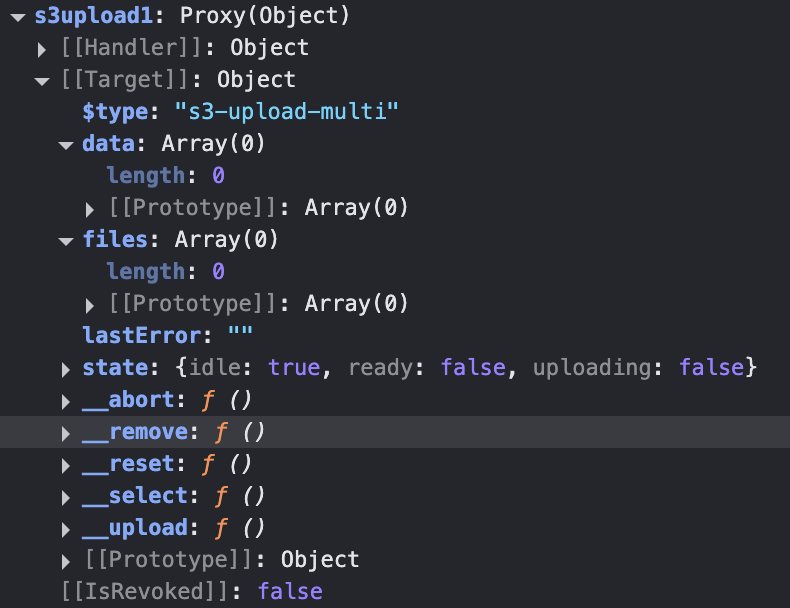The width and height of the screenshot is (790, 608).
Task: Expand the bottom [[Prototype]]: Object entry
Action: [66, 561]
